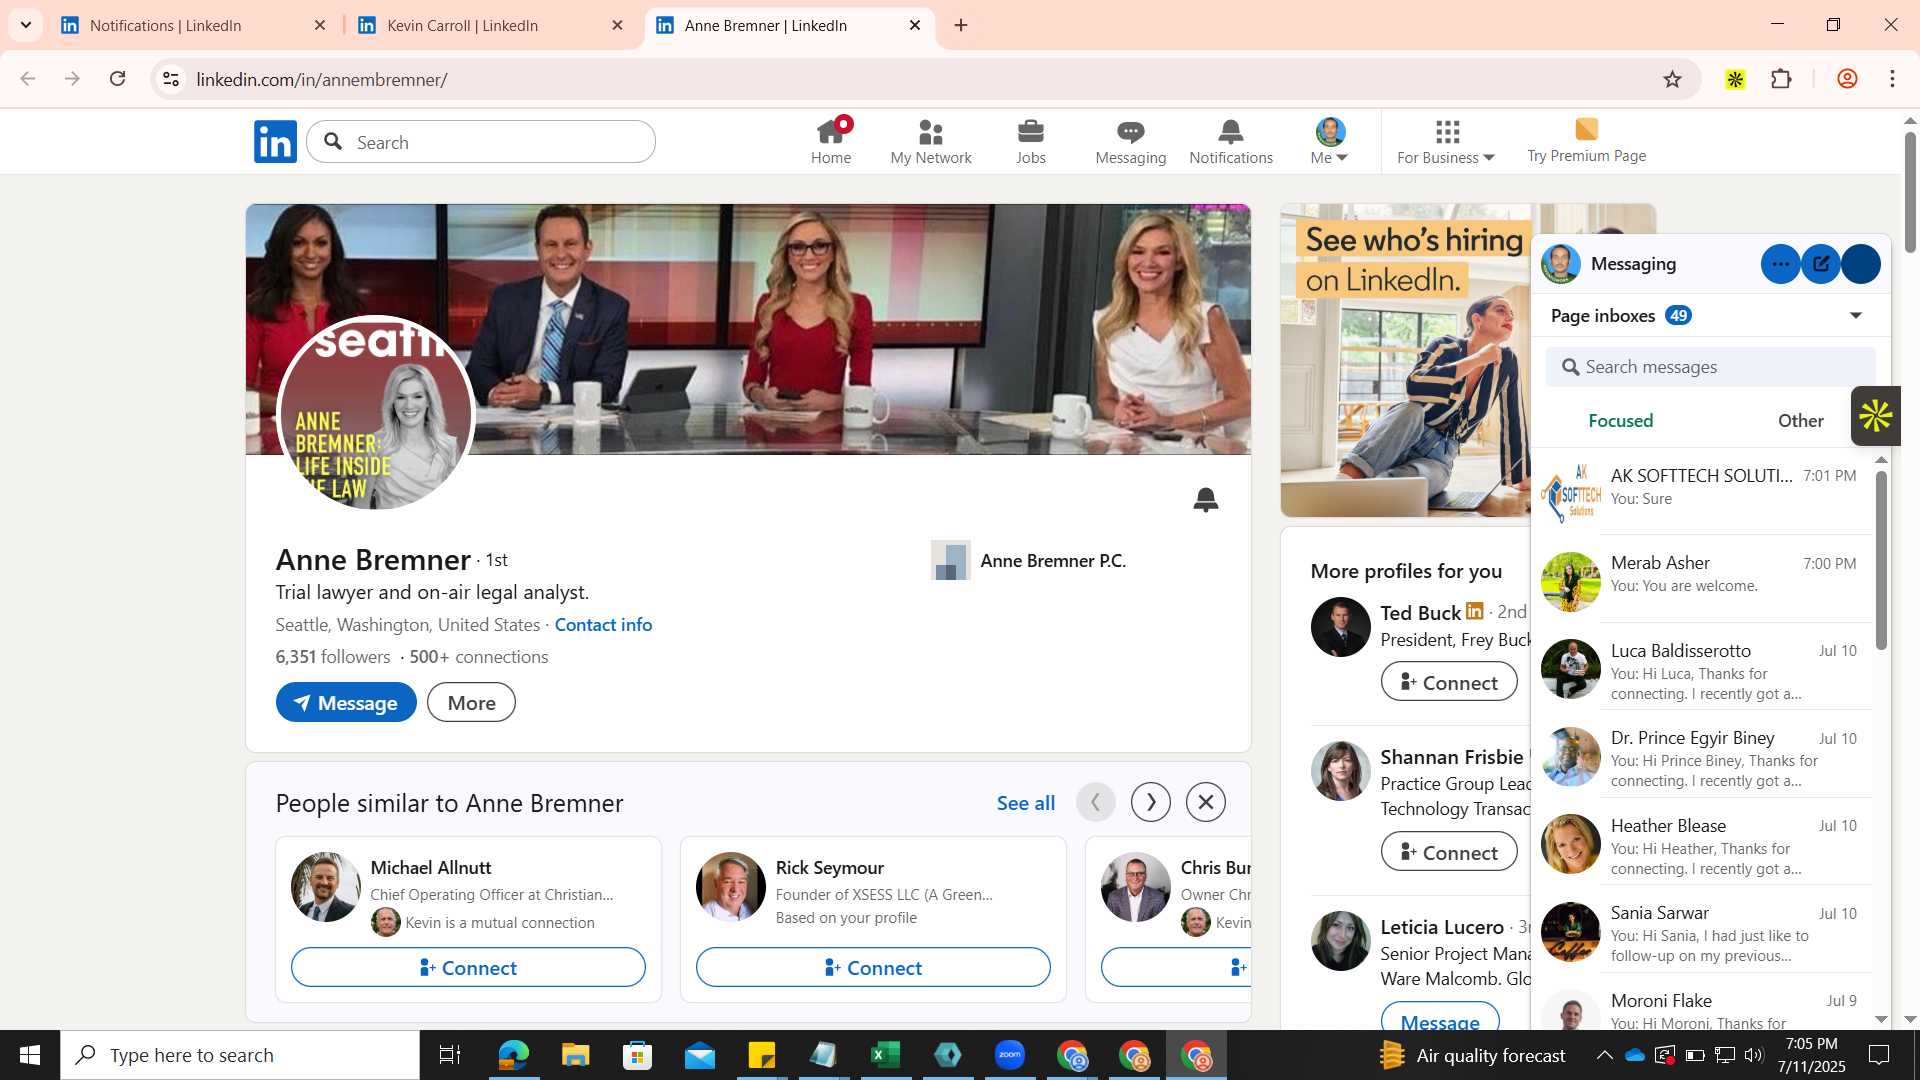Open Leticia Lucero's profile

(1442, 927)
